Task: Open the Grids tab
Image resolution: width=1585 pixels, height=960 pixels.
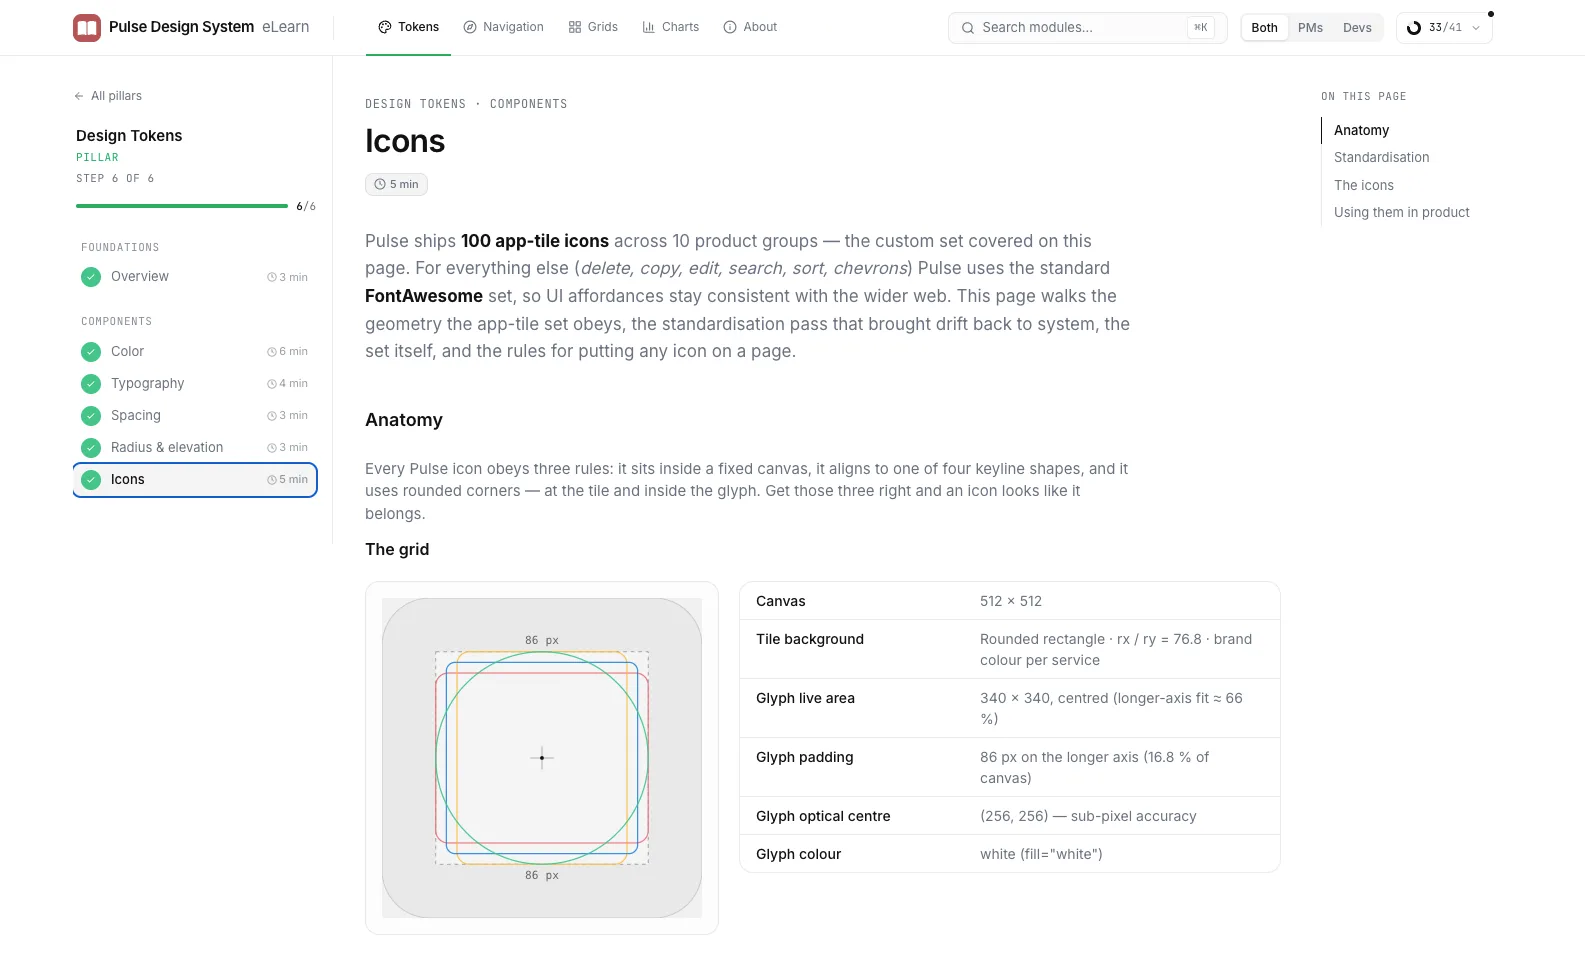Action: point(593,27)
